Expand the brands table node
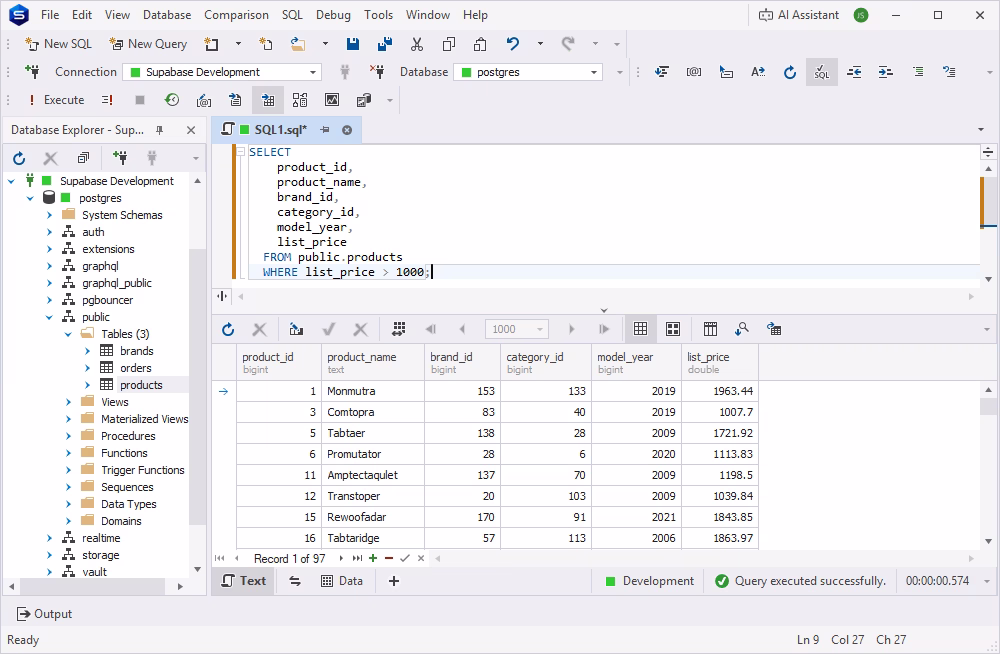The width and height of the screenshot is (1000, 654). coord(87,351)
